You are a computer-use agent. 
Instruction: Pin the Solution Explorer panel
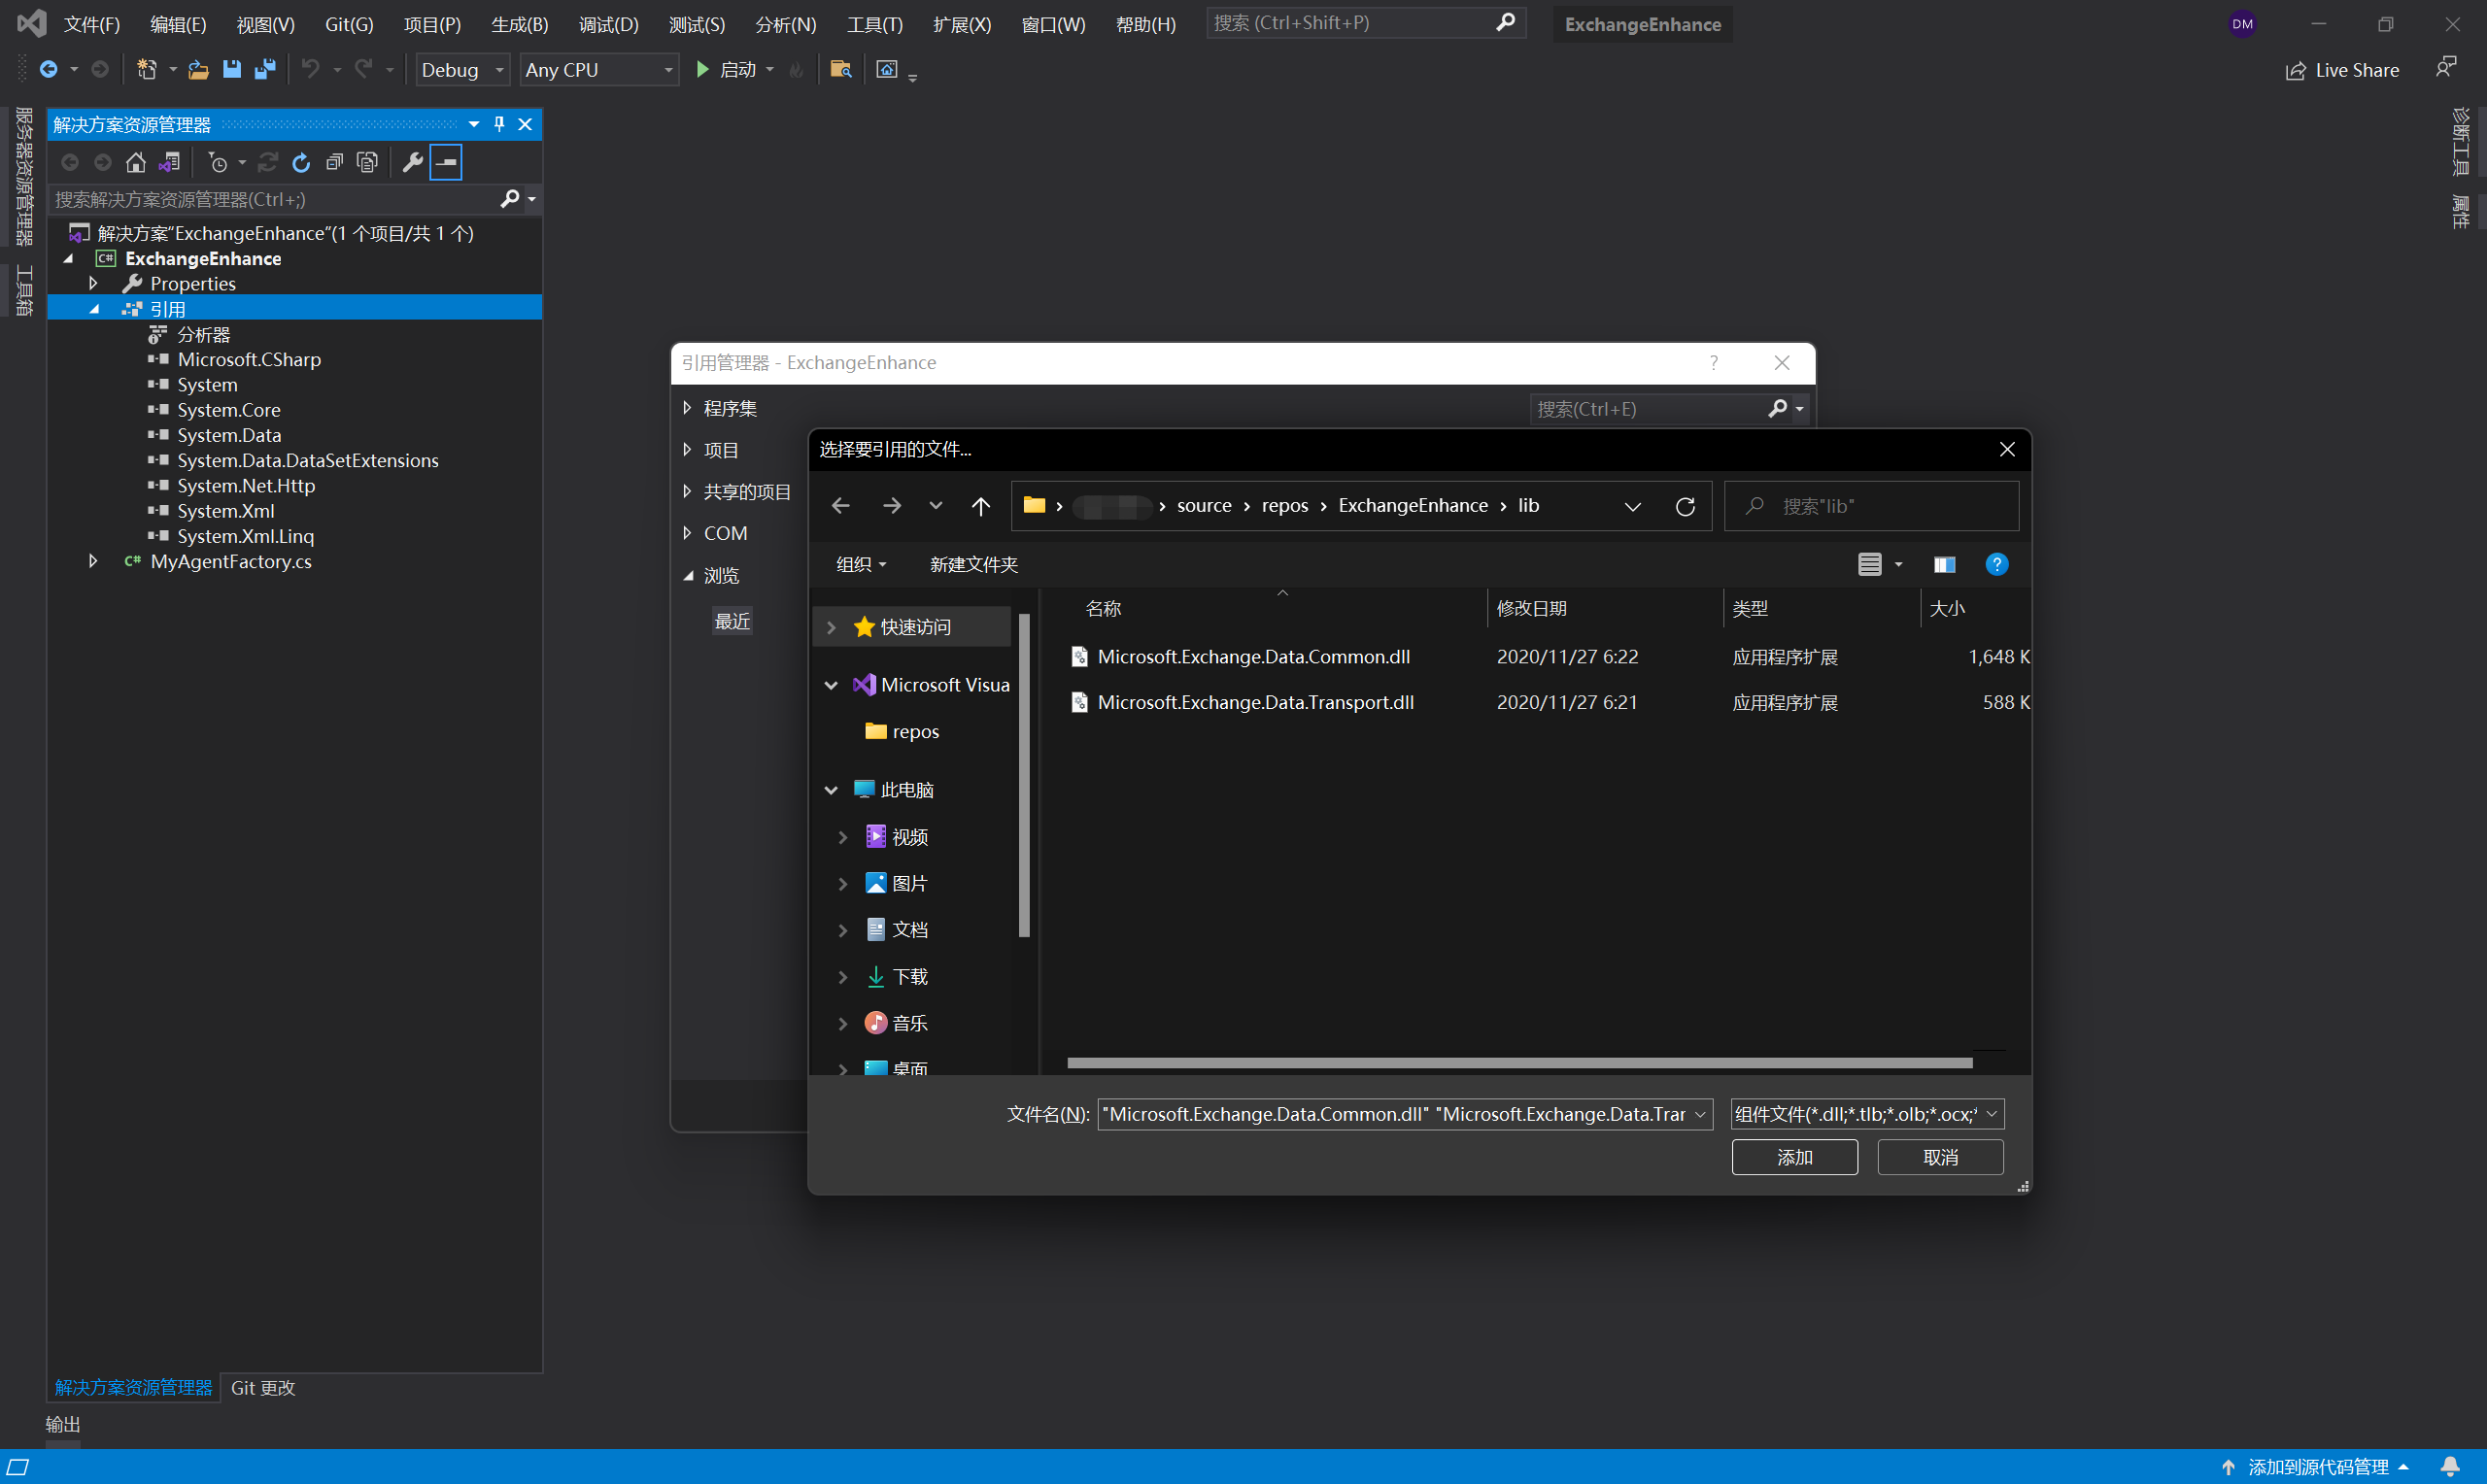[x=499, y=124]
